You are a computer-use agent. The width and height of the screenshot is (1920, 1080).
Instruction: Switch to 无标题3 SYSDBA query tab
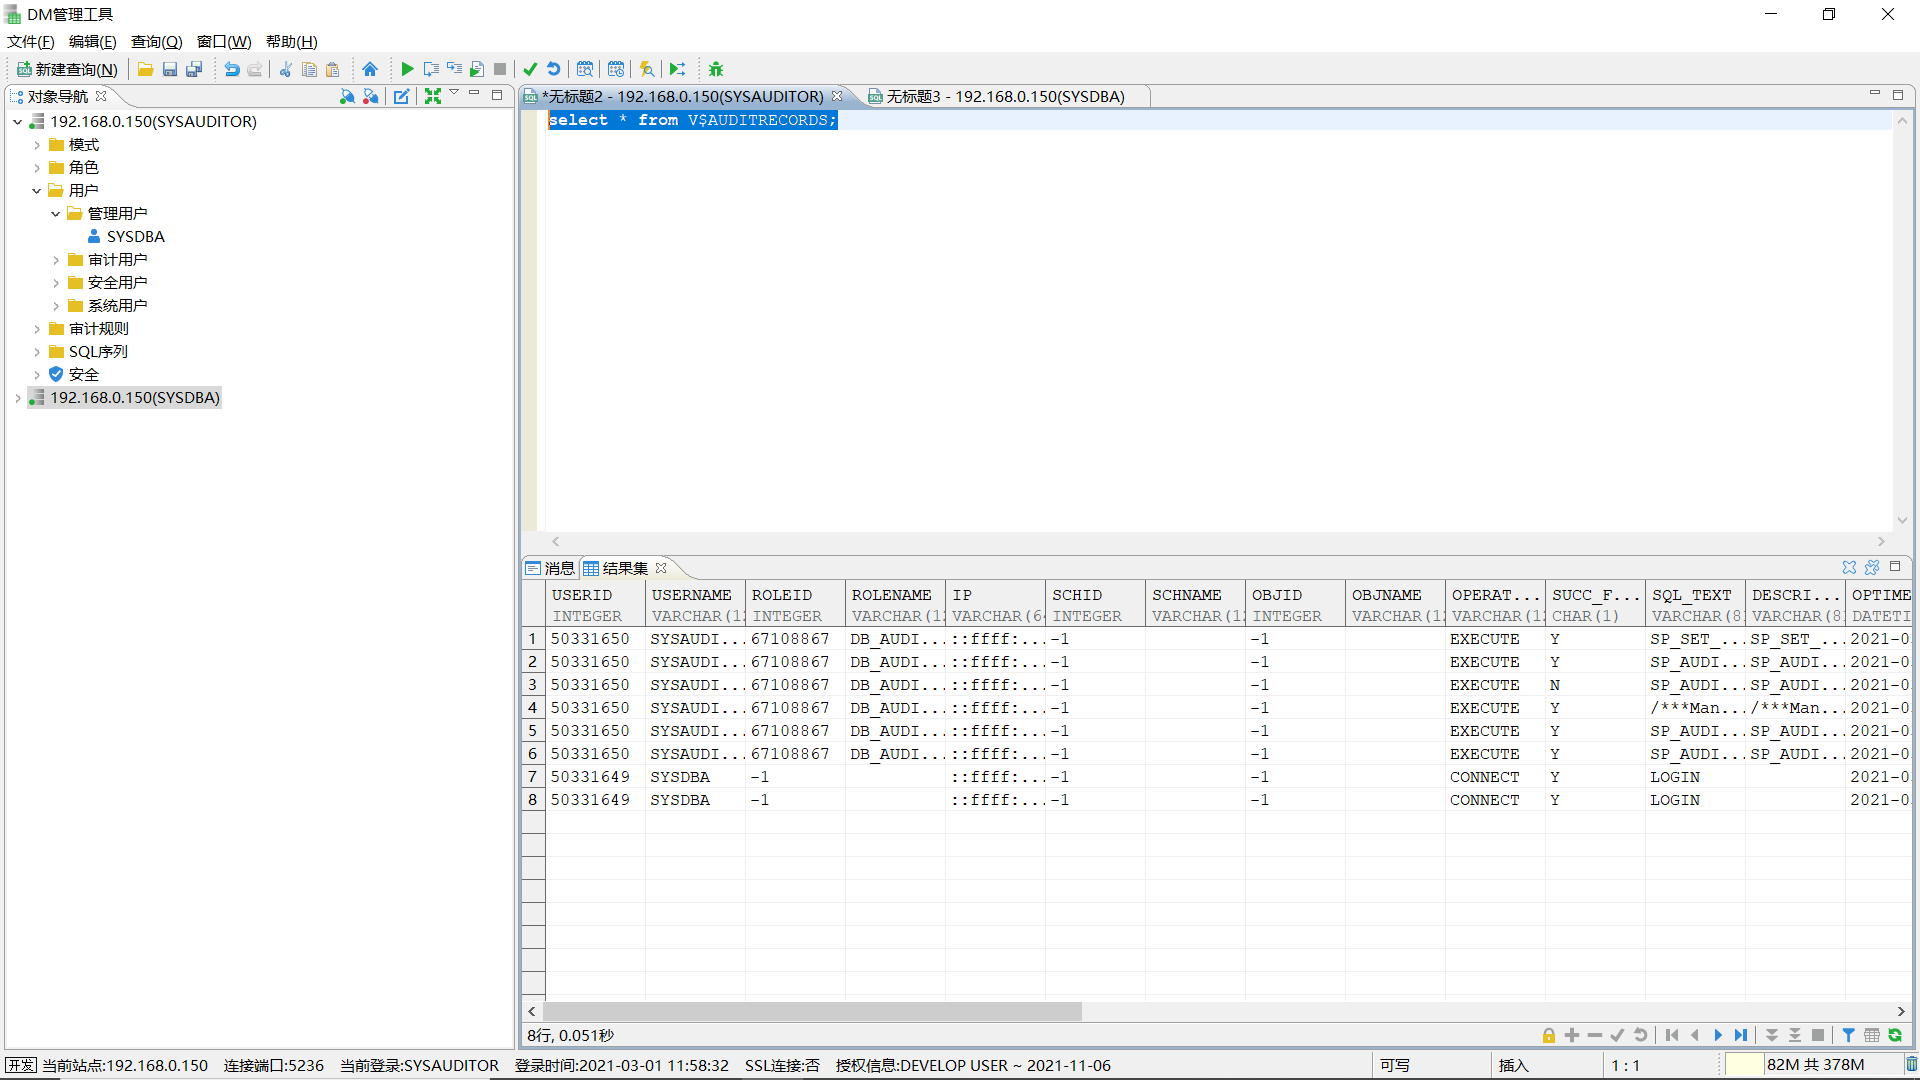(1005, 97)
